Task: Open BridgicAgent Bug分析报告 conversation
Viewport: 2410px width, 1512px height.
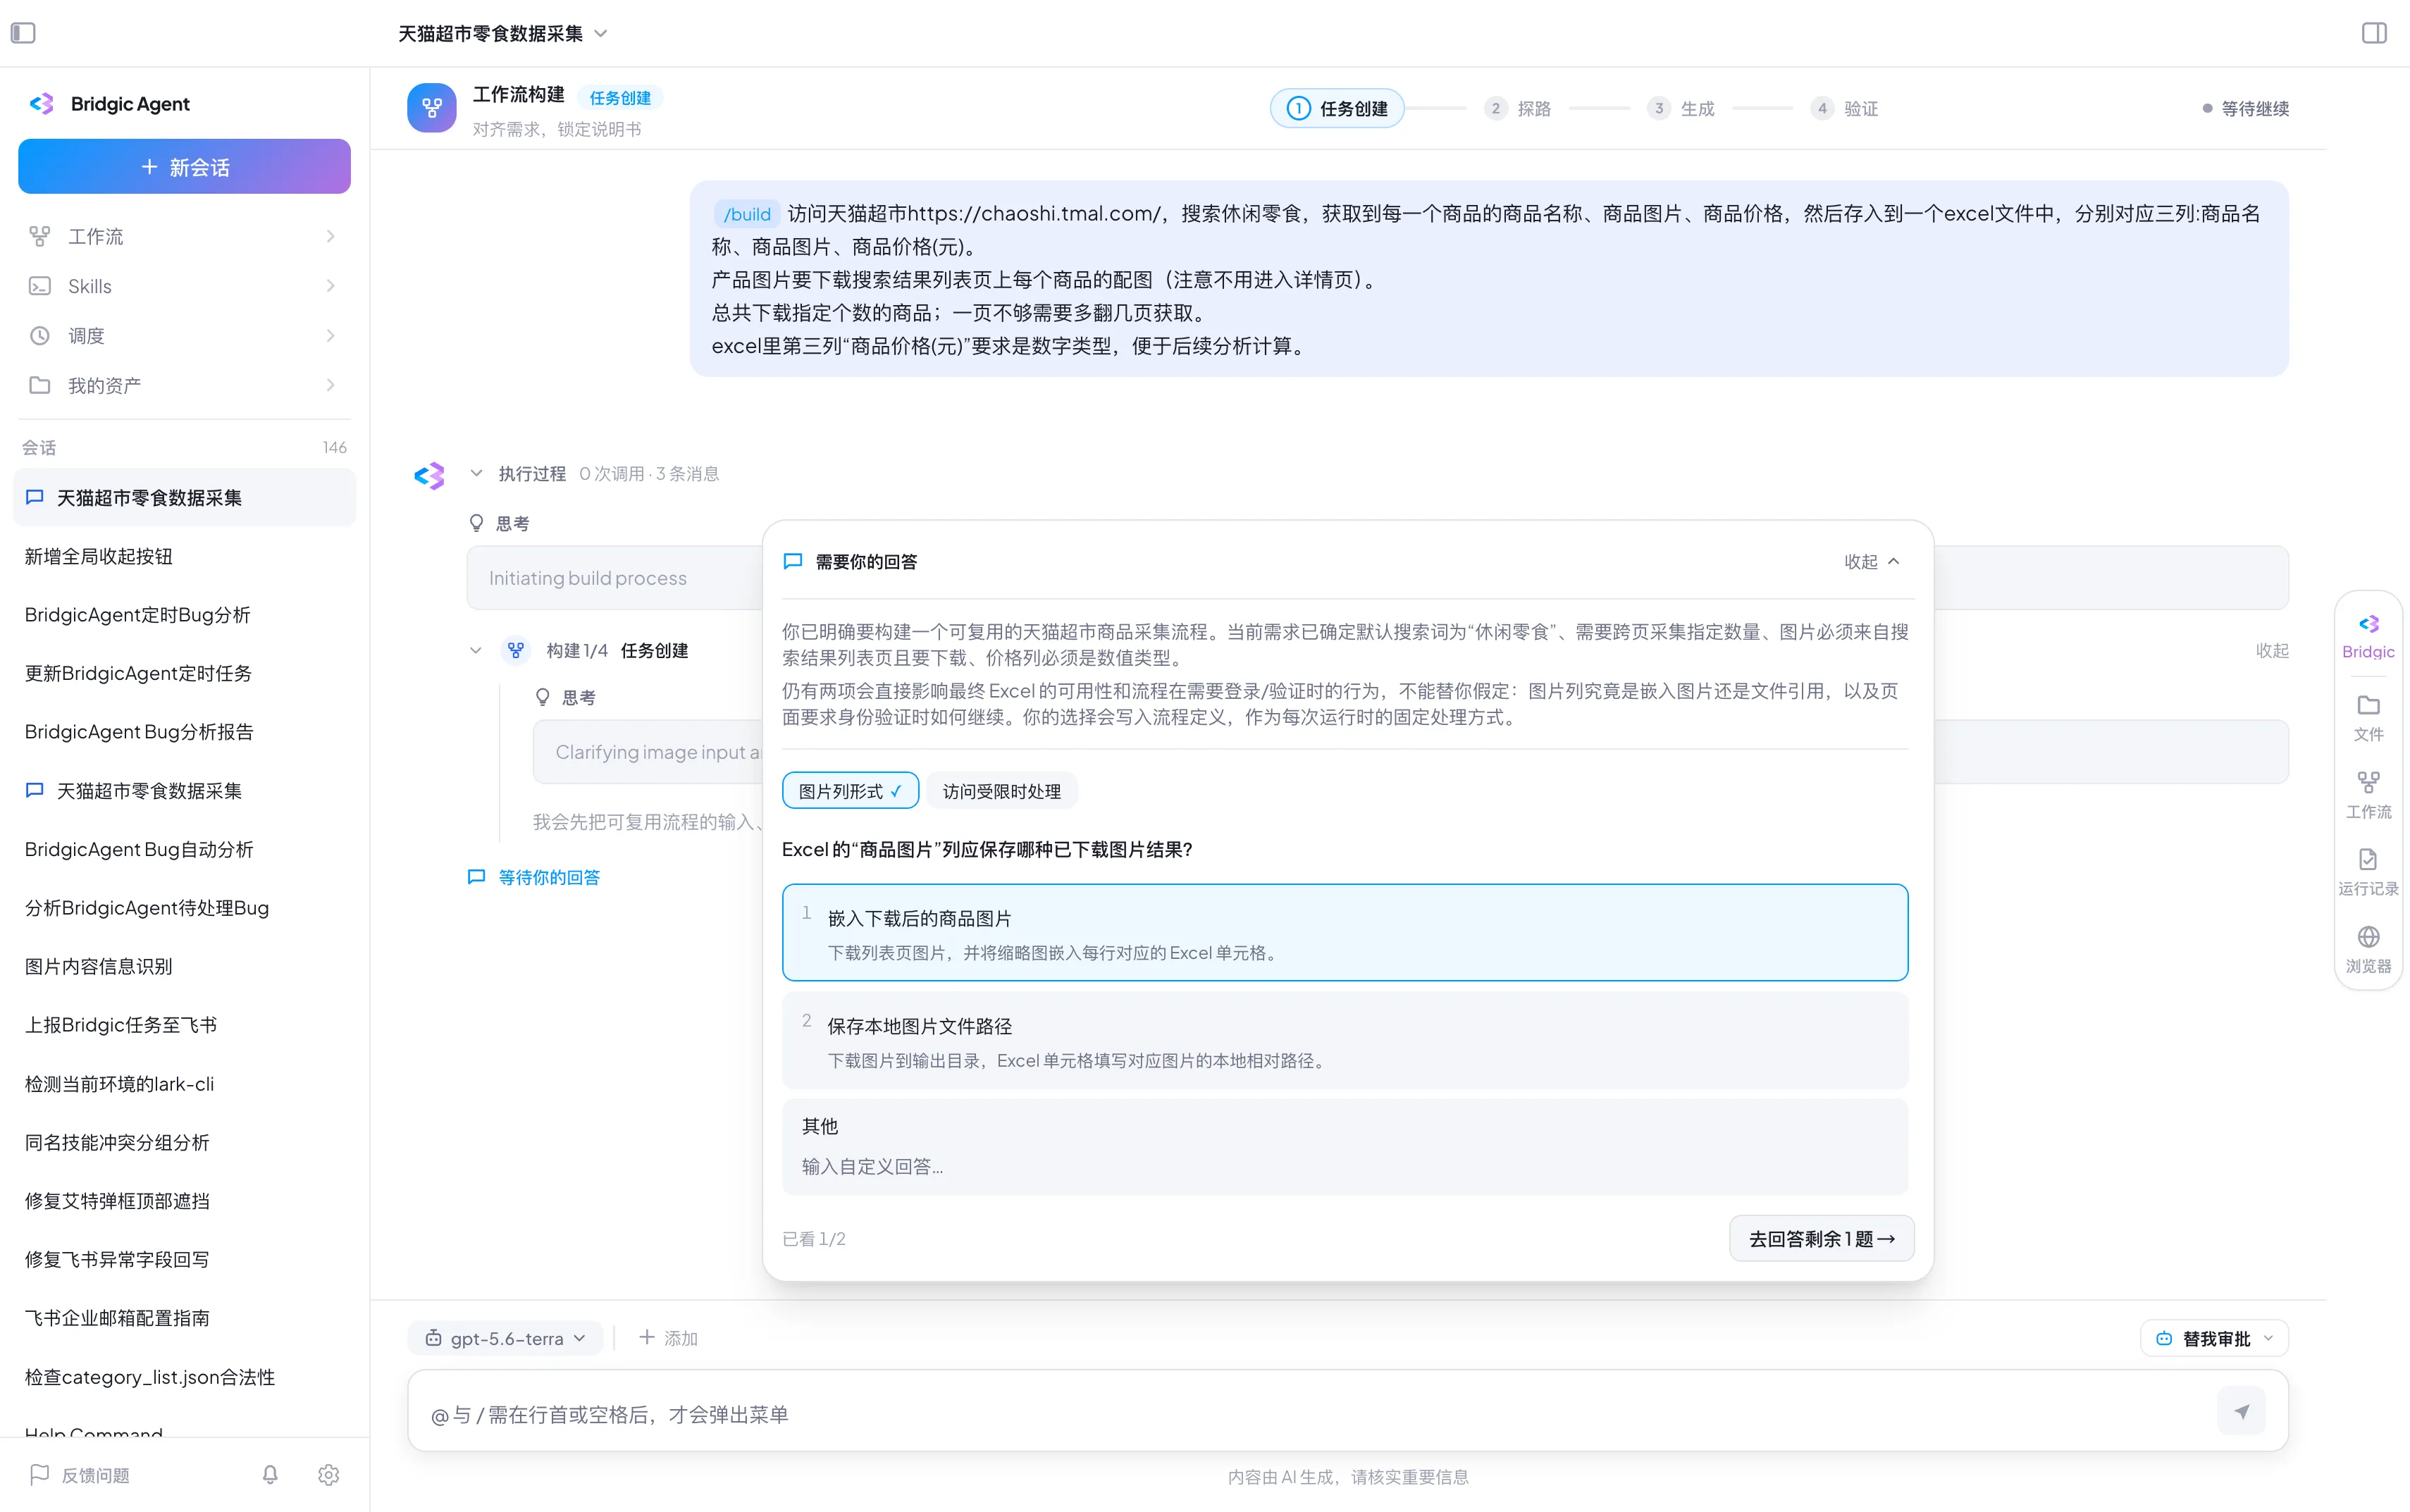Action: click(184, 732)
